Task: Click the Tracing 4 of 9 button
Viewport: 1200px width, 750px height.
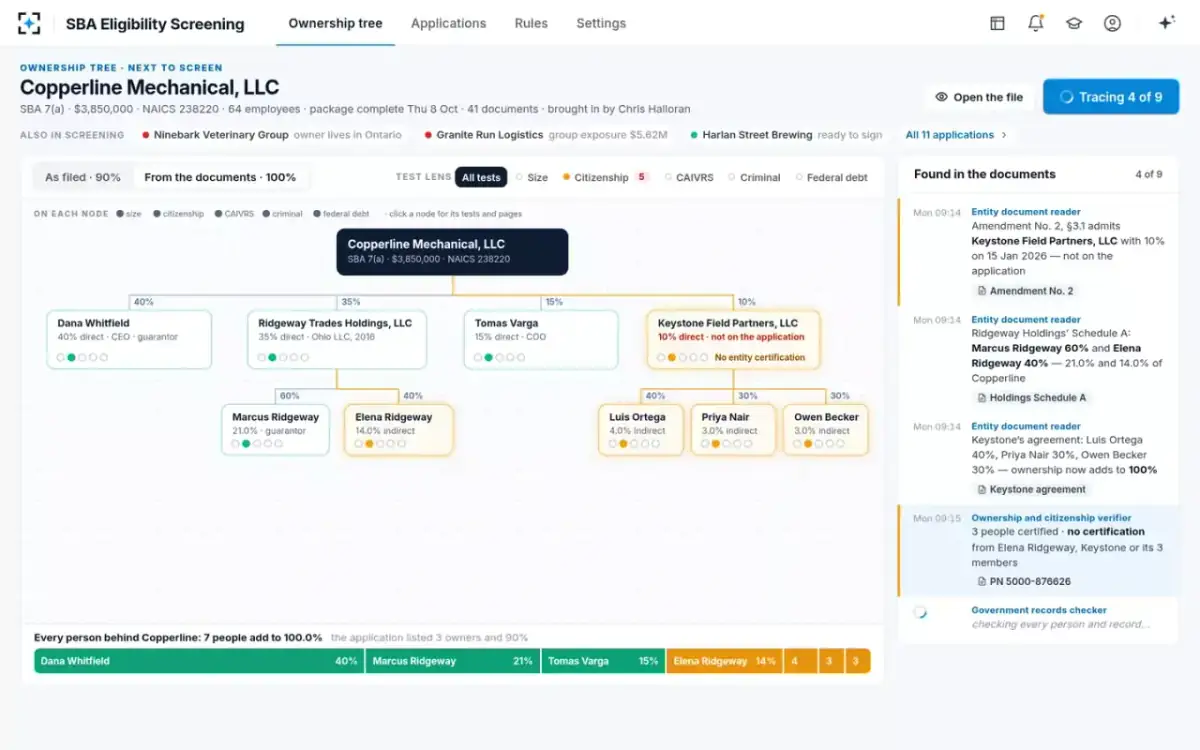Action: pyautogui.click(x=1111, y=97)
